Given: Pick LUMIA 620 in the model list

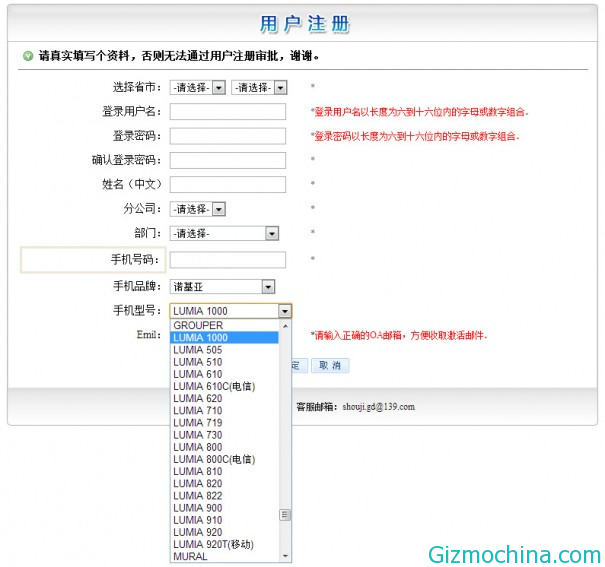Looking at the screenshot, I should coord(224,398).
